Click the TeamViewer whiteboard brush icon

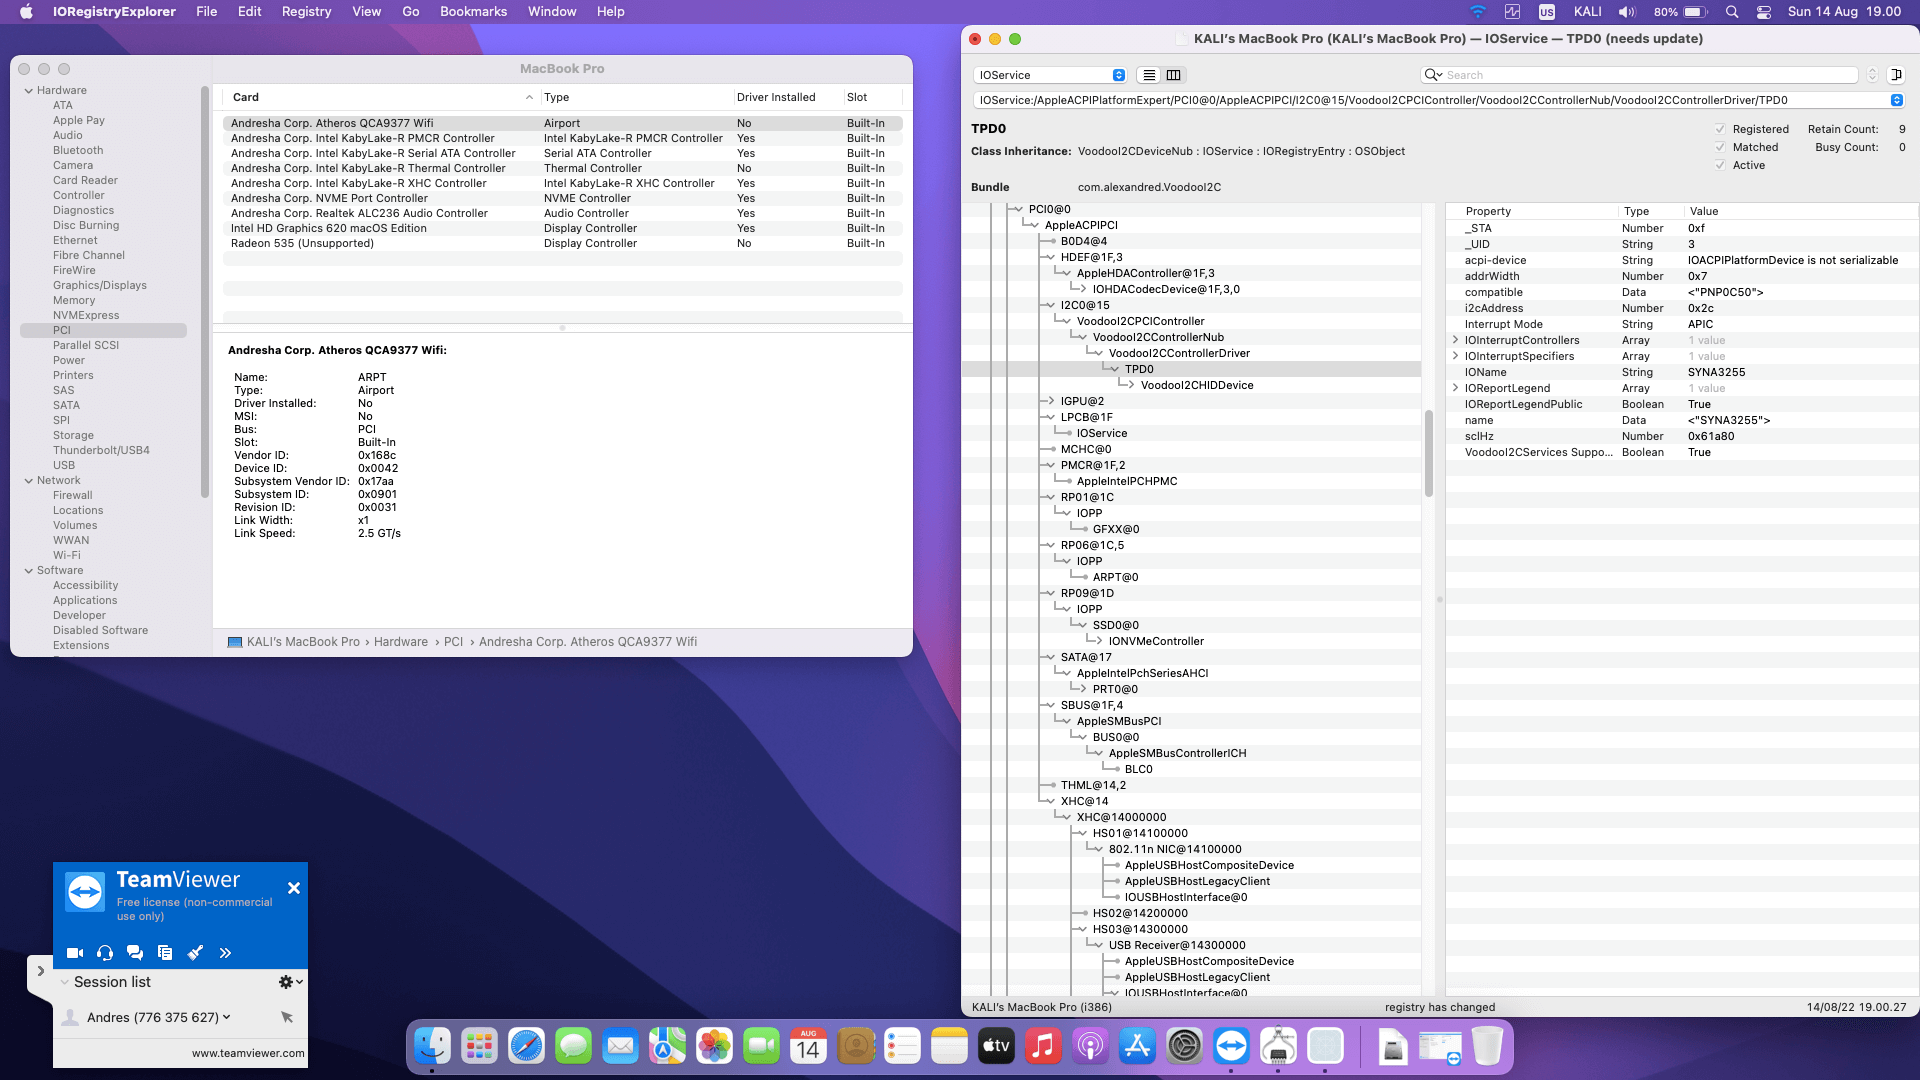click(x=195, y=953)
